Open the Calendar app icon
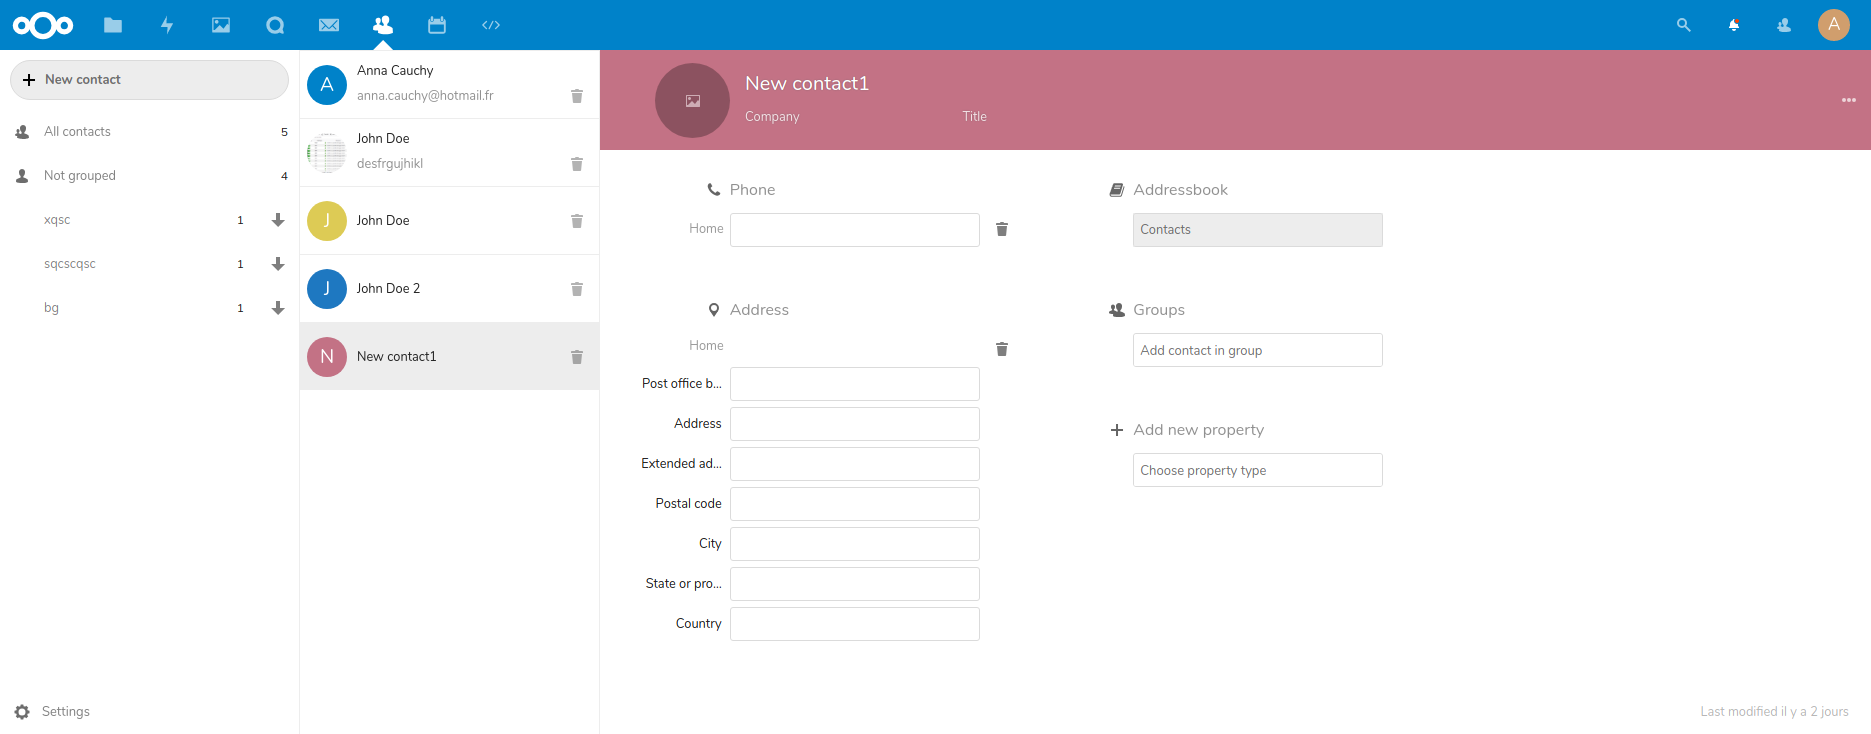1871x734 pixels. pyautogui.click(x=437, y=25)
